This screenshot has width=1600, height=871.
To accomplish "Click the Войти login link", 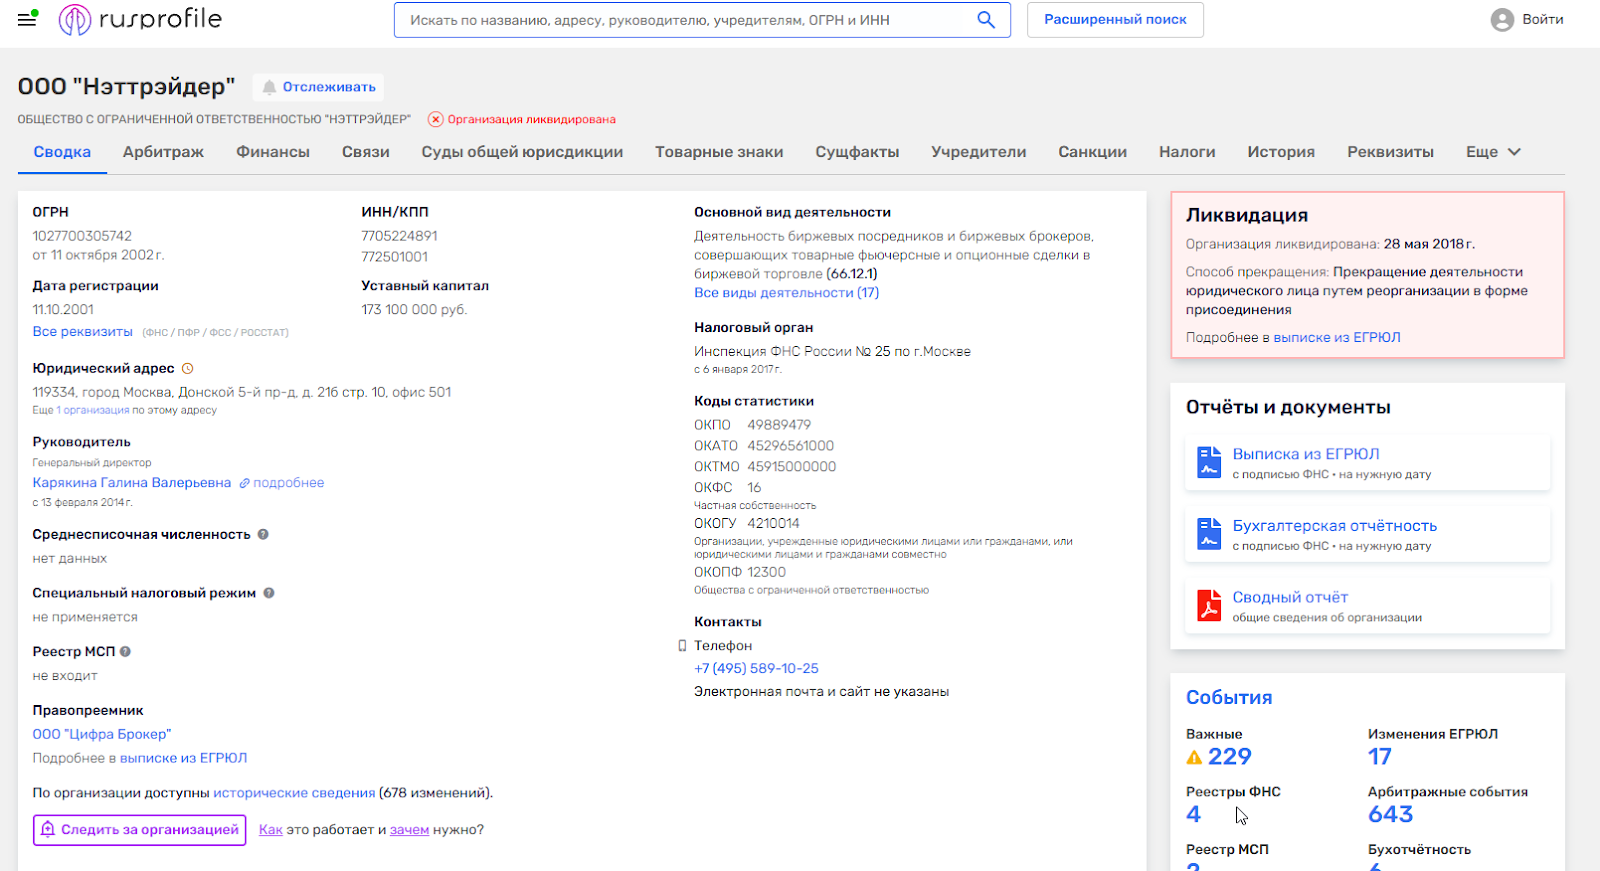I will [1543, 20].
